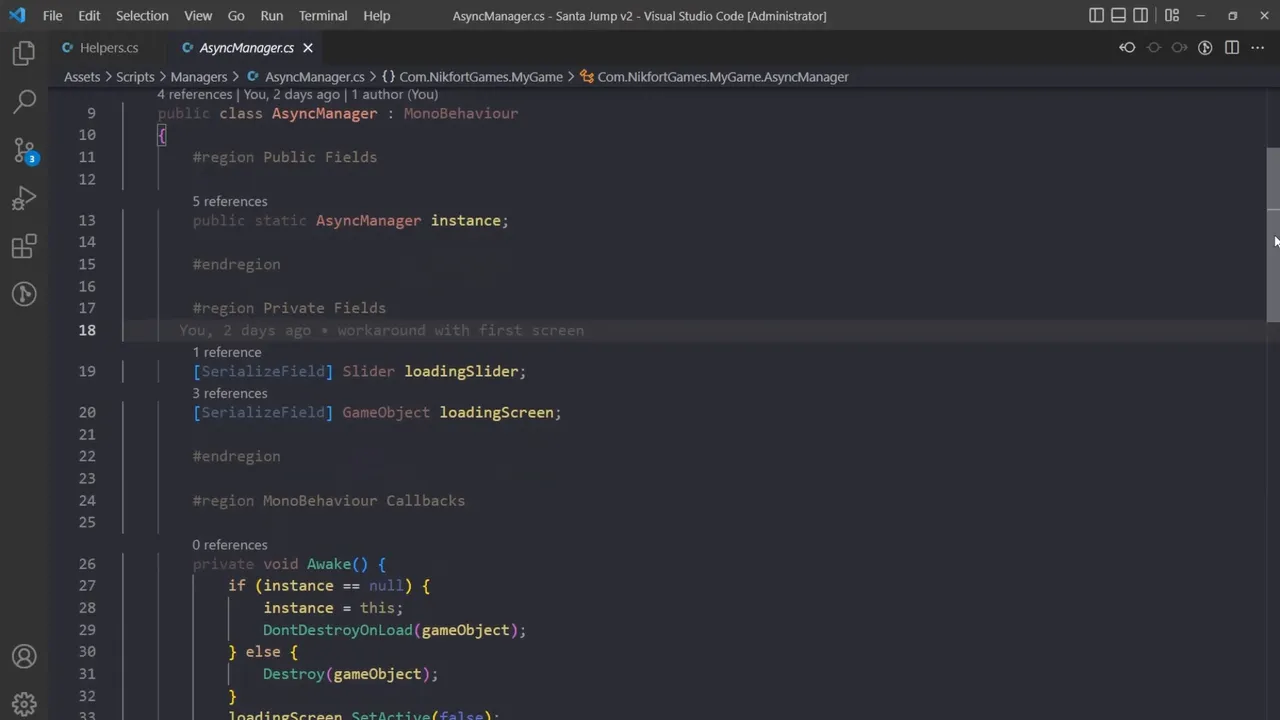Open next change GitLens arrow icon
This screenshot has width=1280, height=720.
pyautogui.click(x=1179, y=48)
